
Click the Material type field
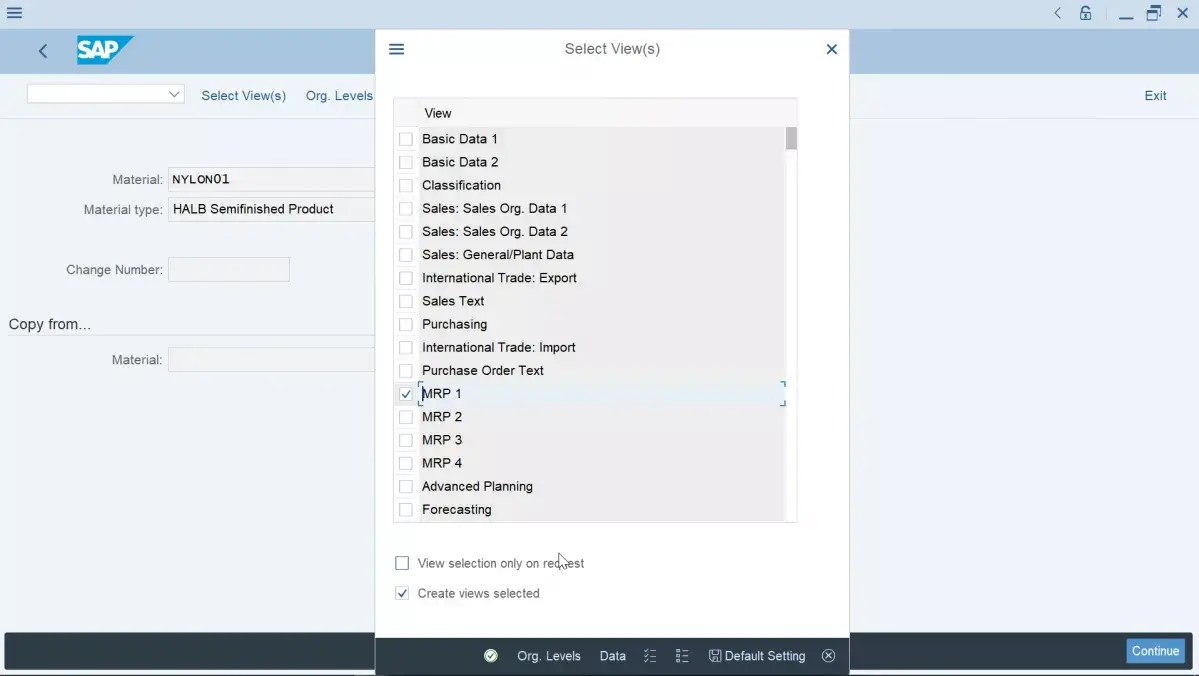[x=271, y=209]
